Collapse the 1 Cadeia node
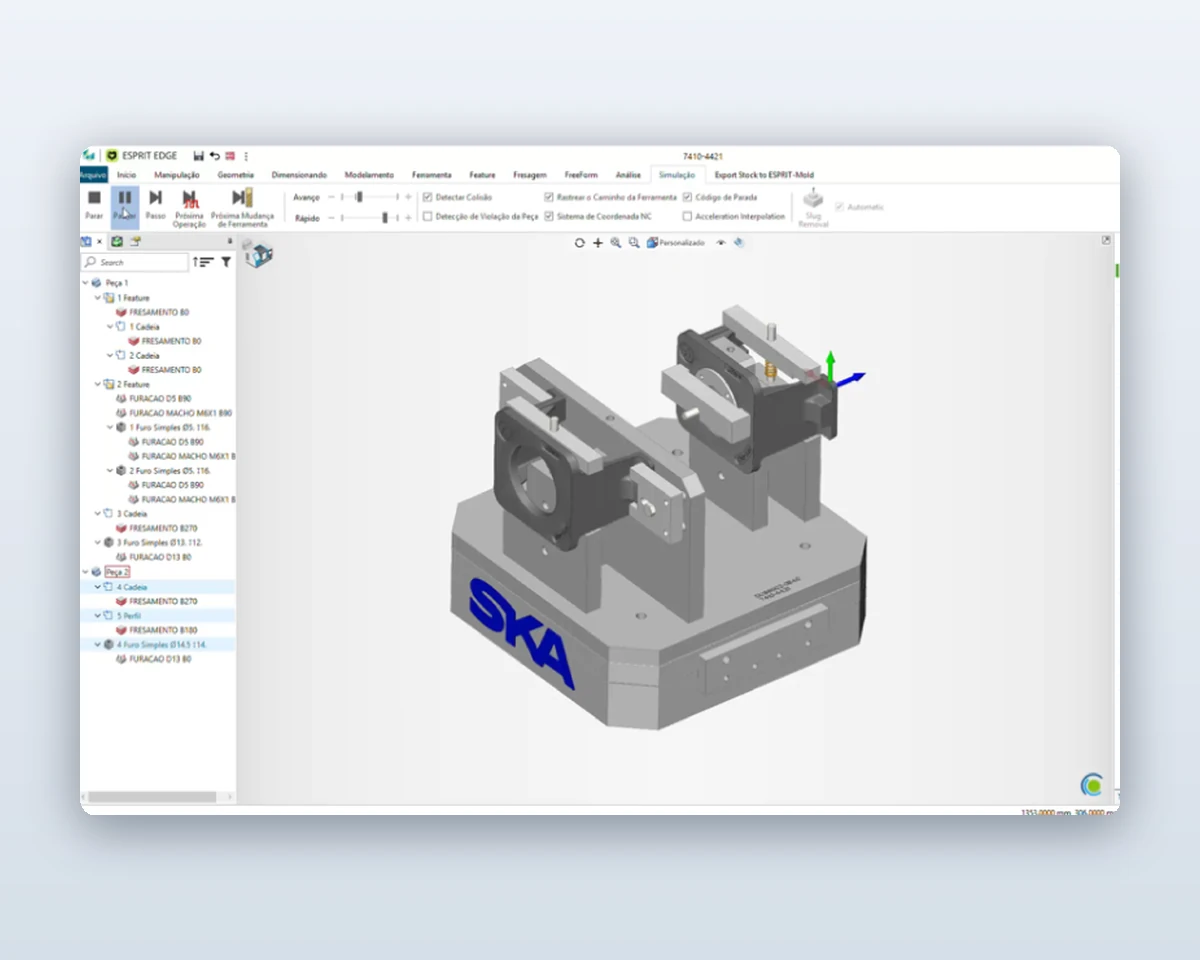This screenshot has height=960, width=1200. pyautogui.click(x=110, y=326)
